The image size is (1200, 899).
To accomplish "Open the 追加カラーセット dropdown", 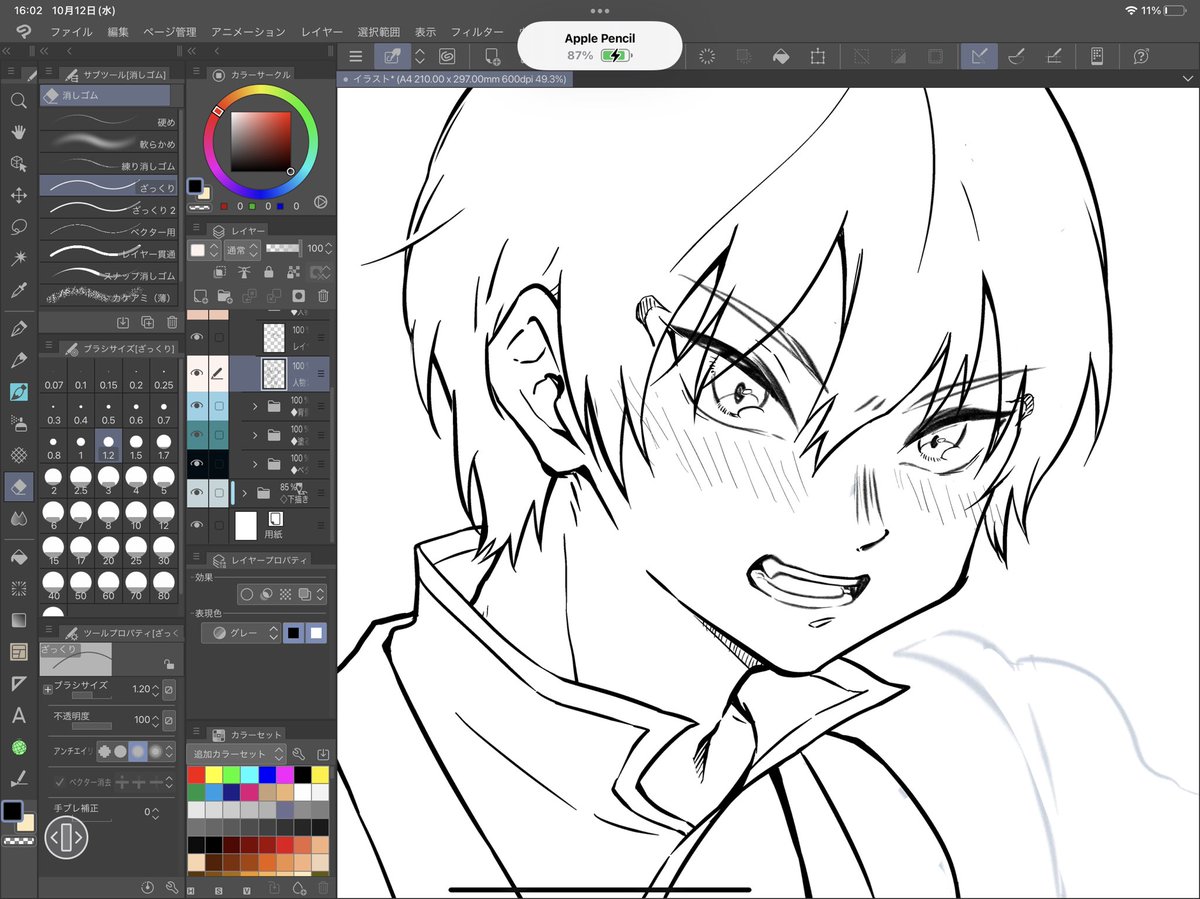I will click(236, 754).
